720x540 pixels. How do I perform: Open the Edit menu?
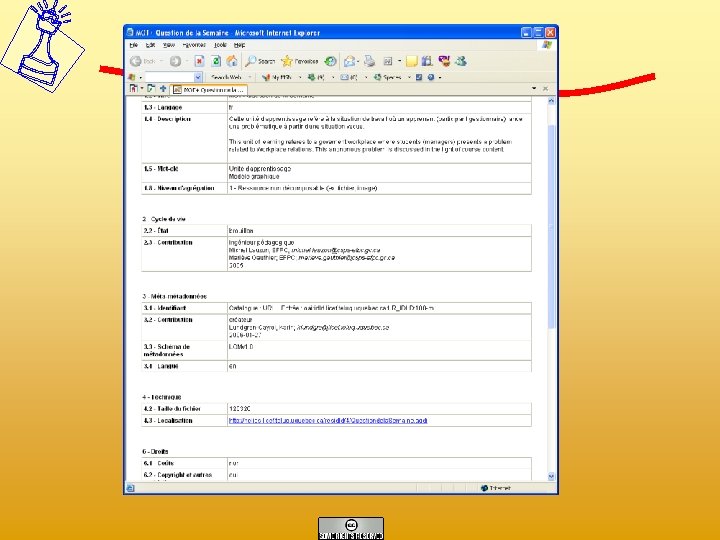[x=150, y=45]
